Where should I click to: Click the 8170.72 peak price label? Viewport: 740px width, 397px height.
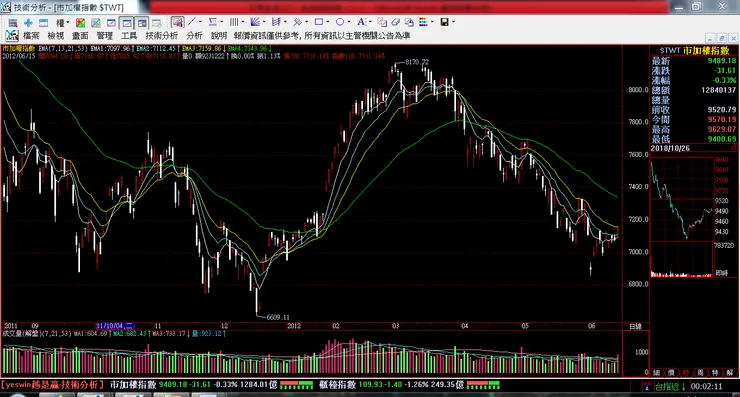click(417, 62)
